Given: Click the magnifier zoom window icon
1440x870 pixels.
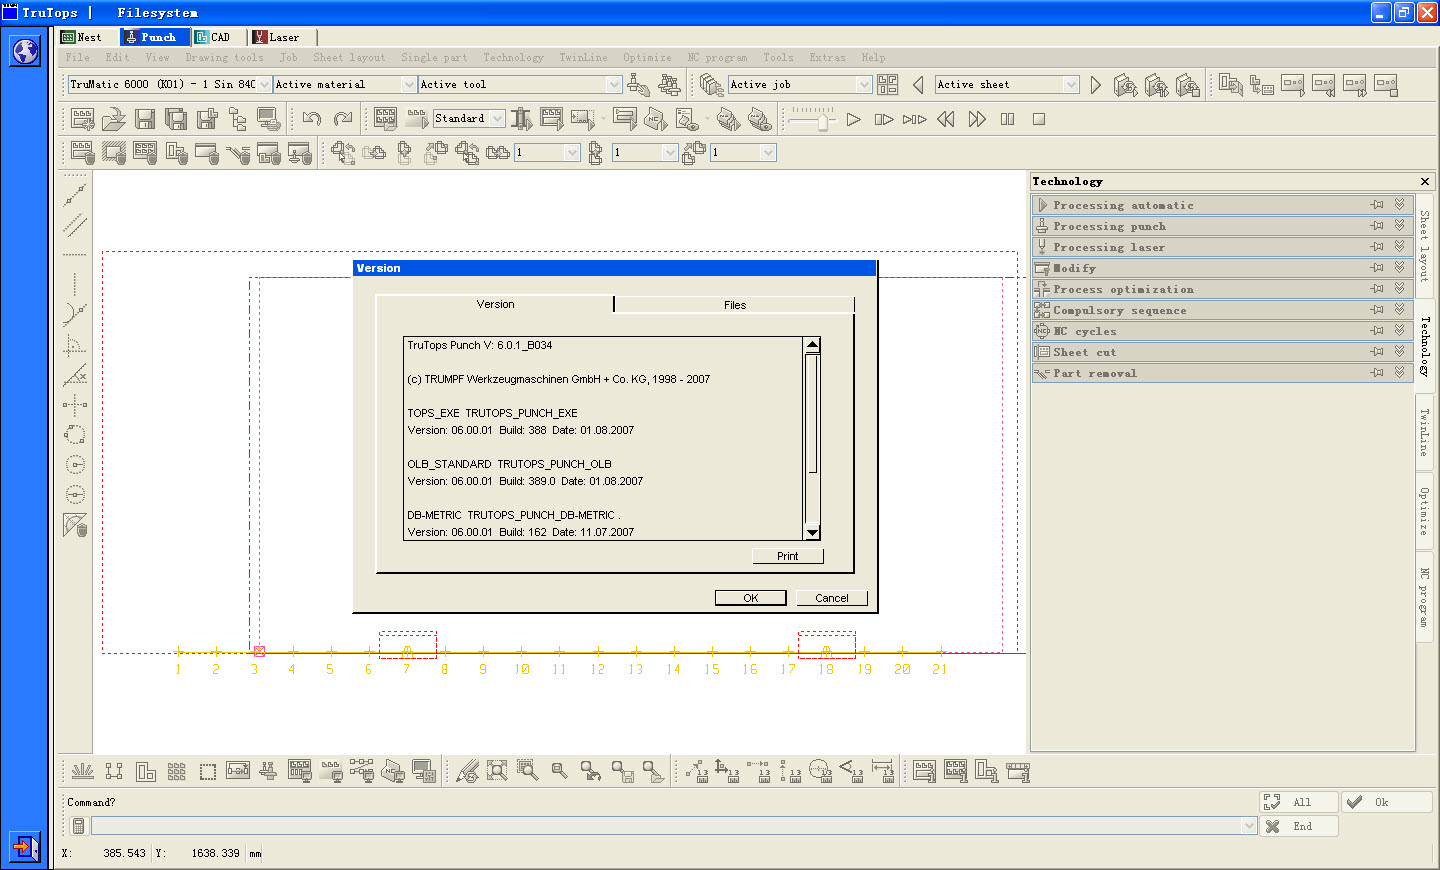Looking at the screenshot, I should click(x=528, y=771).
